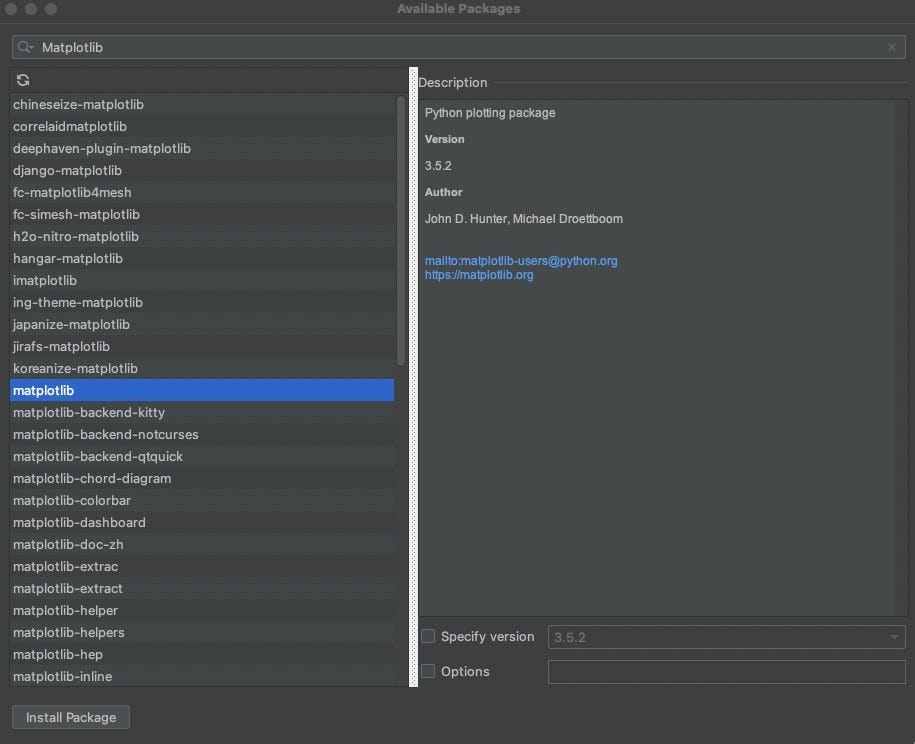Click the Install Package button

click(x=71, y=717)
